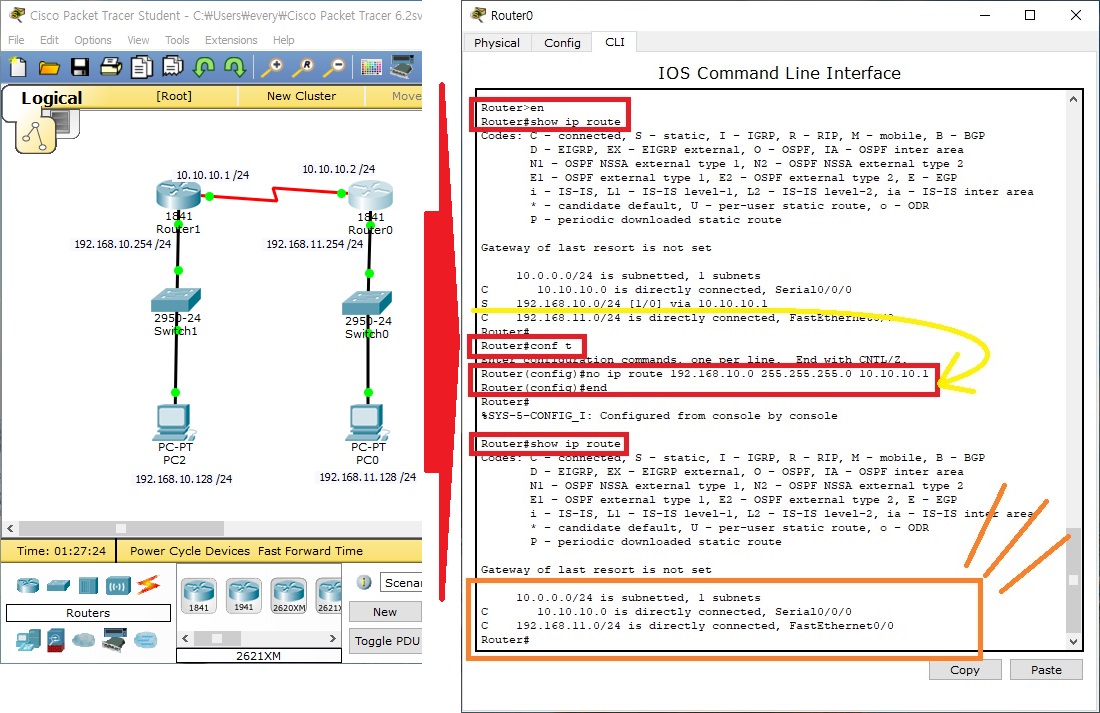Image resolution: width=1100 pixels, height=713 pixels.
Task: Save the topology with the floppy disk icon
Action: pyautogui.click(x=80, y=67)
